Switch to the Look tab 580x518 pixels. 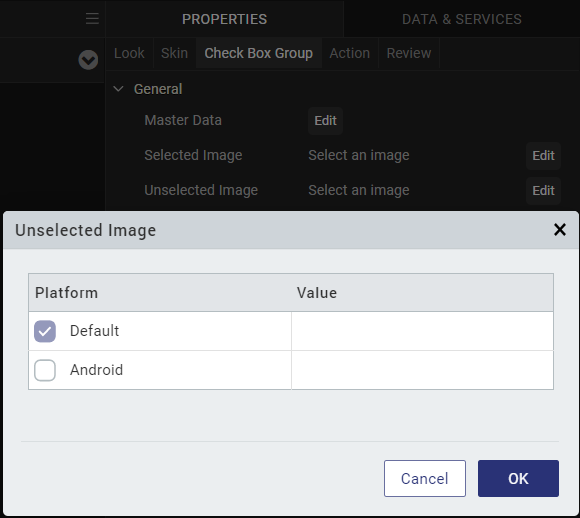[129, 53]
